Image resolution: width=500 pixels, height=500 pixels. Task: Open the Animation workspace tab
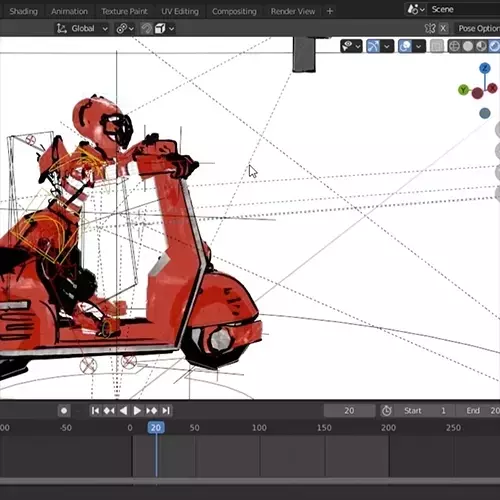[69, 11]
